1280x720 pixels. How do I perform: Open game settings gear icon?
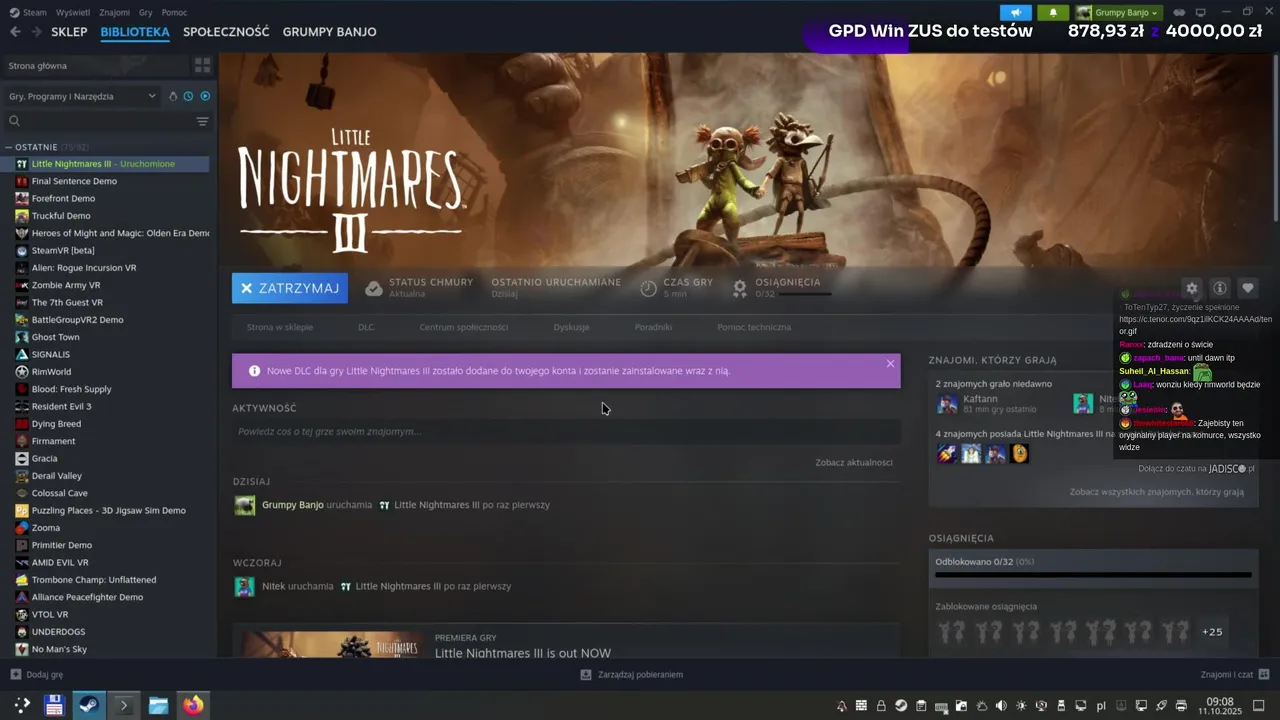(1191, 288)
